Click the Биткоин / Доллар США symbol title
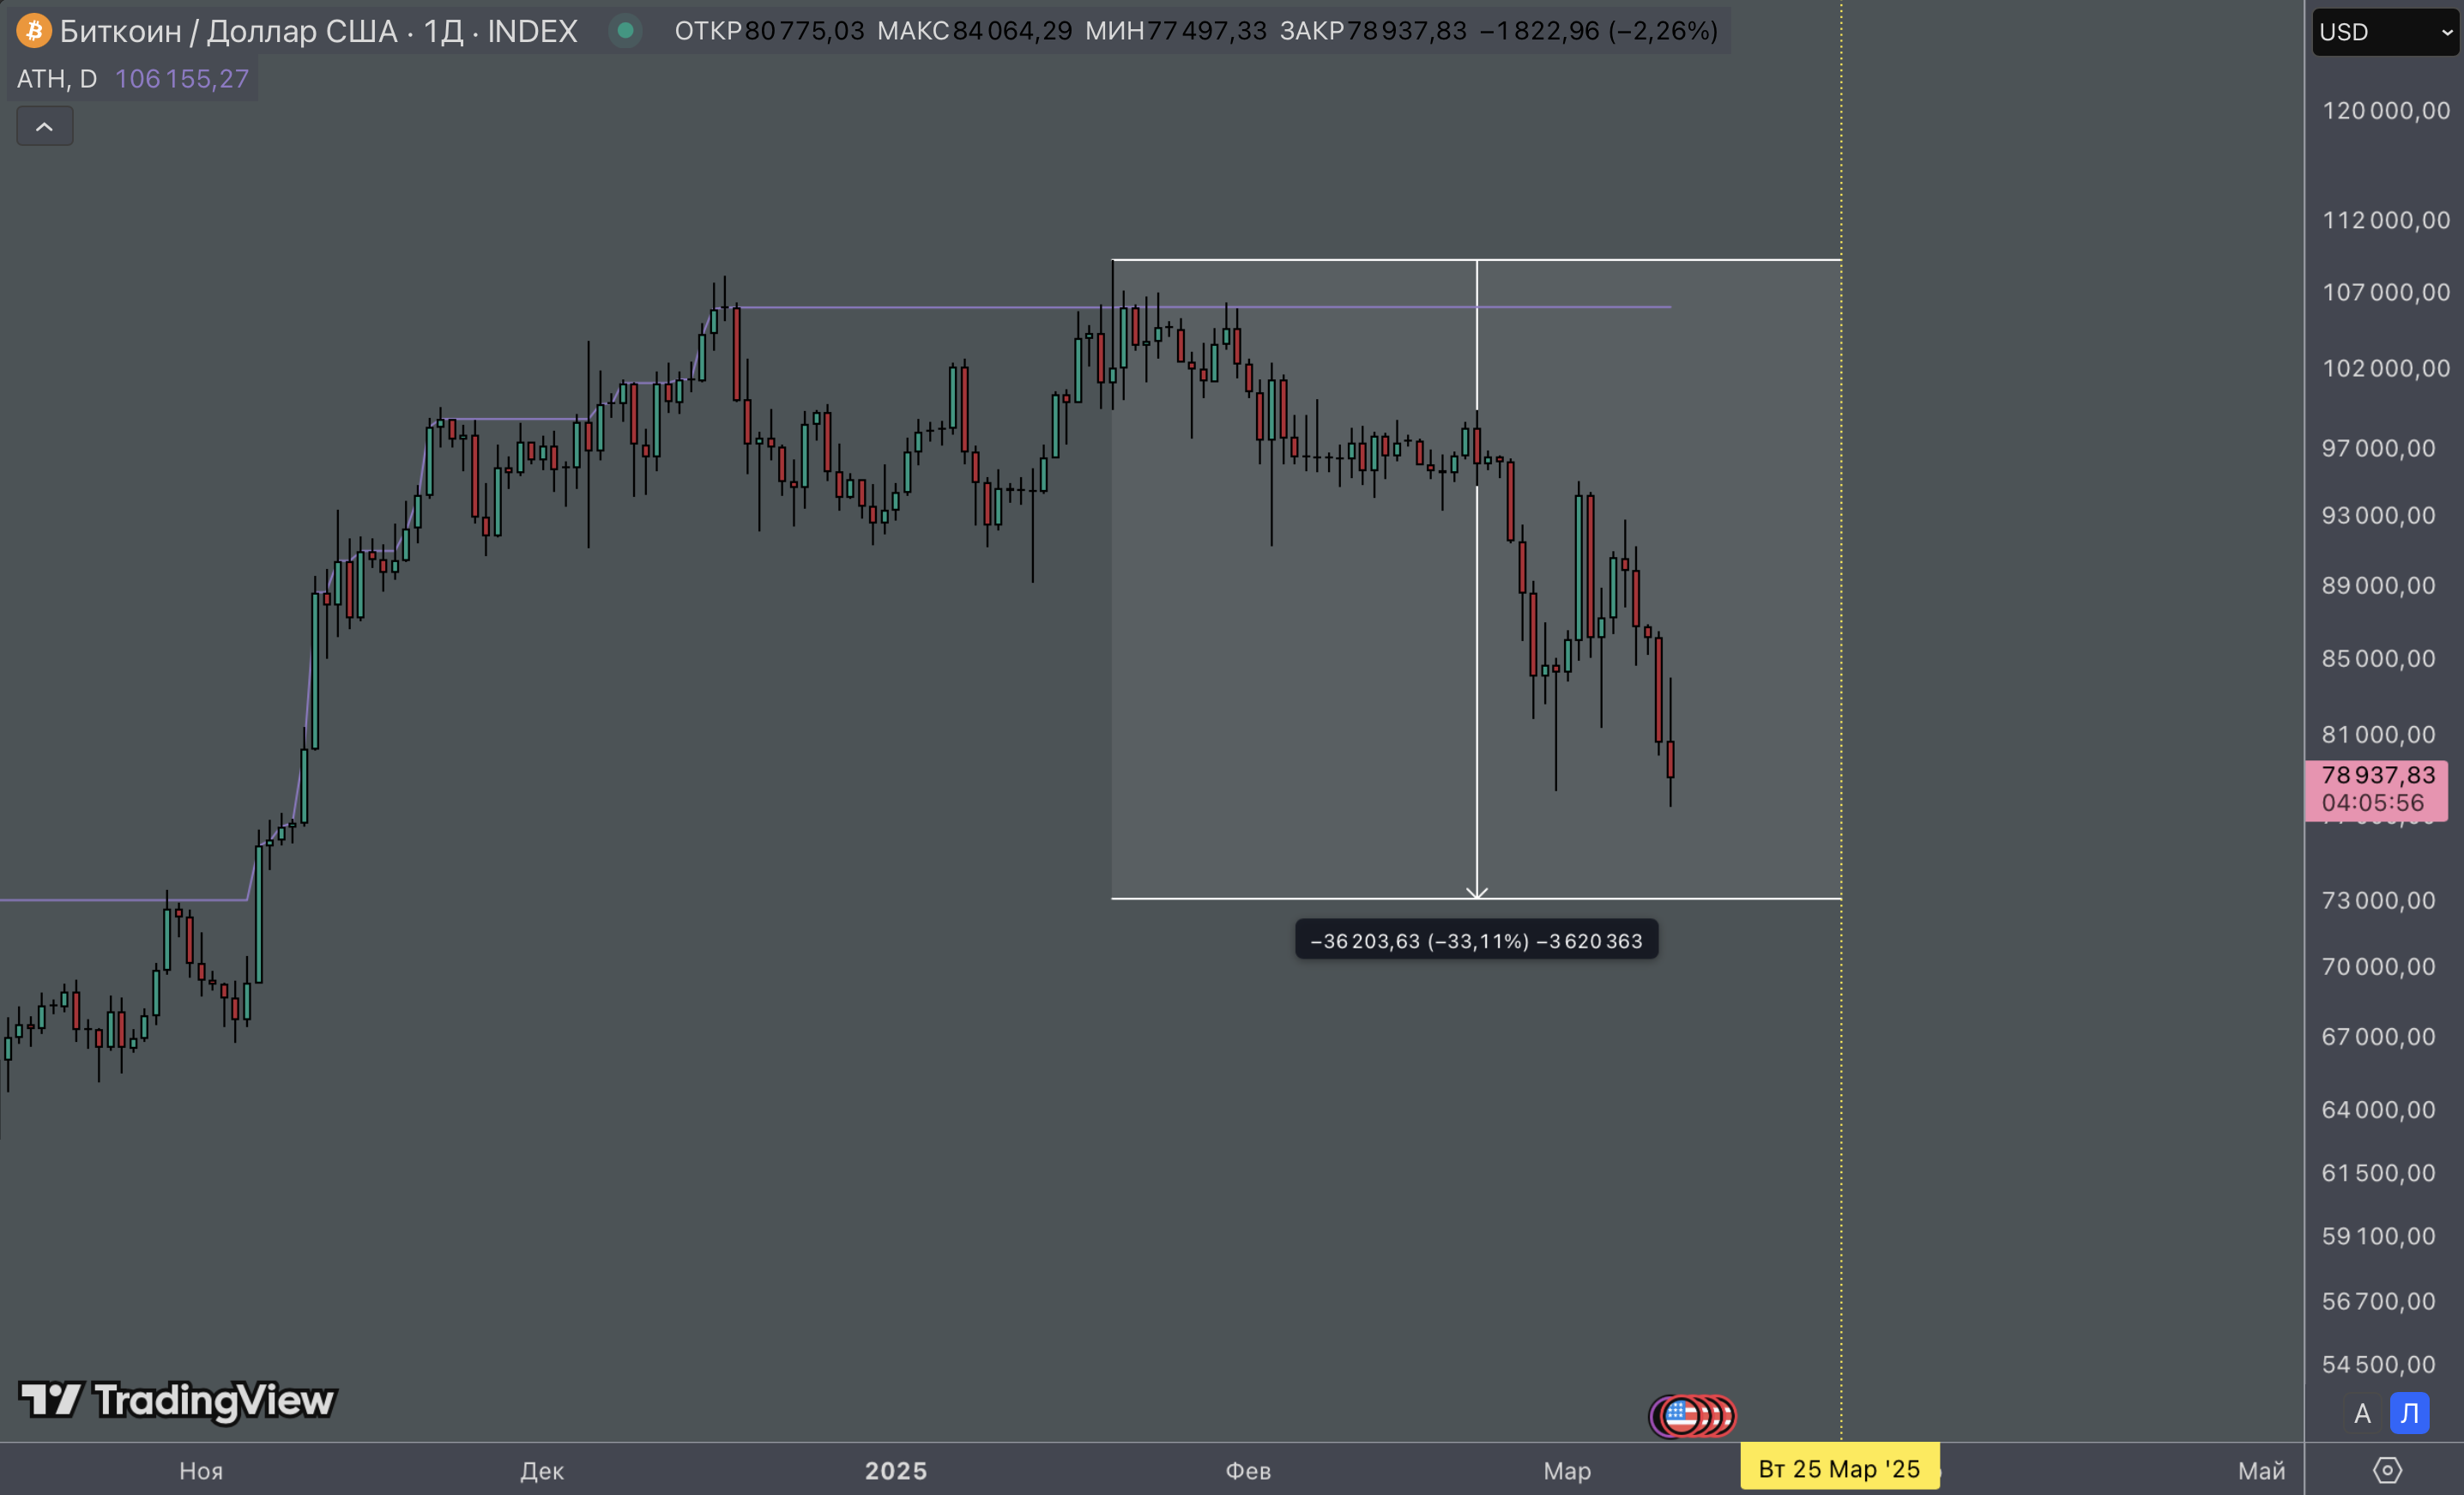 (230, 31)
